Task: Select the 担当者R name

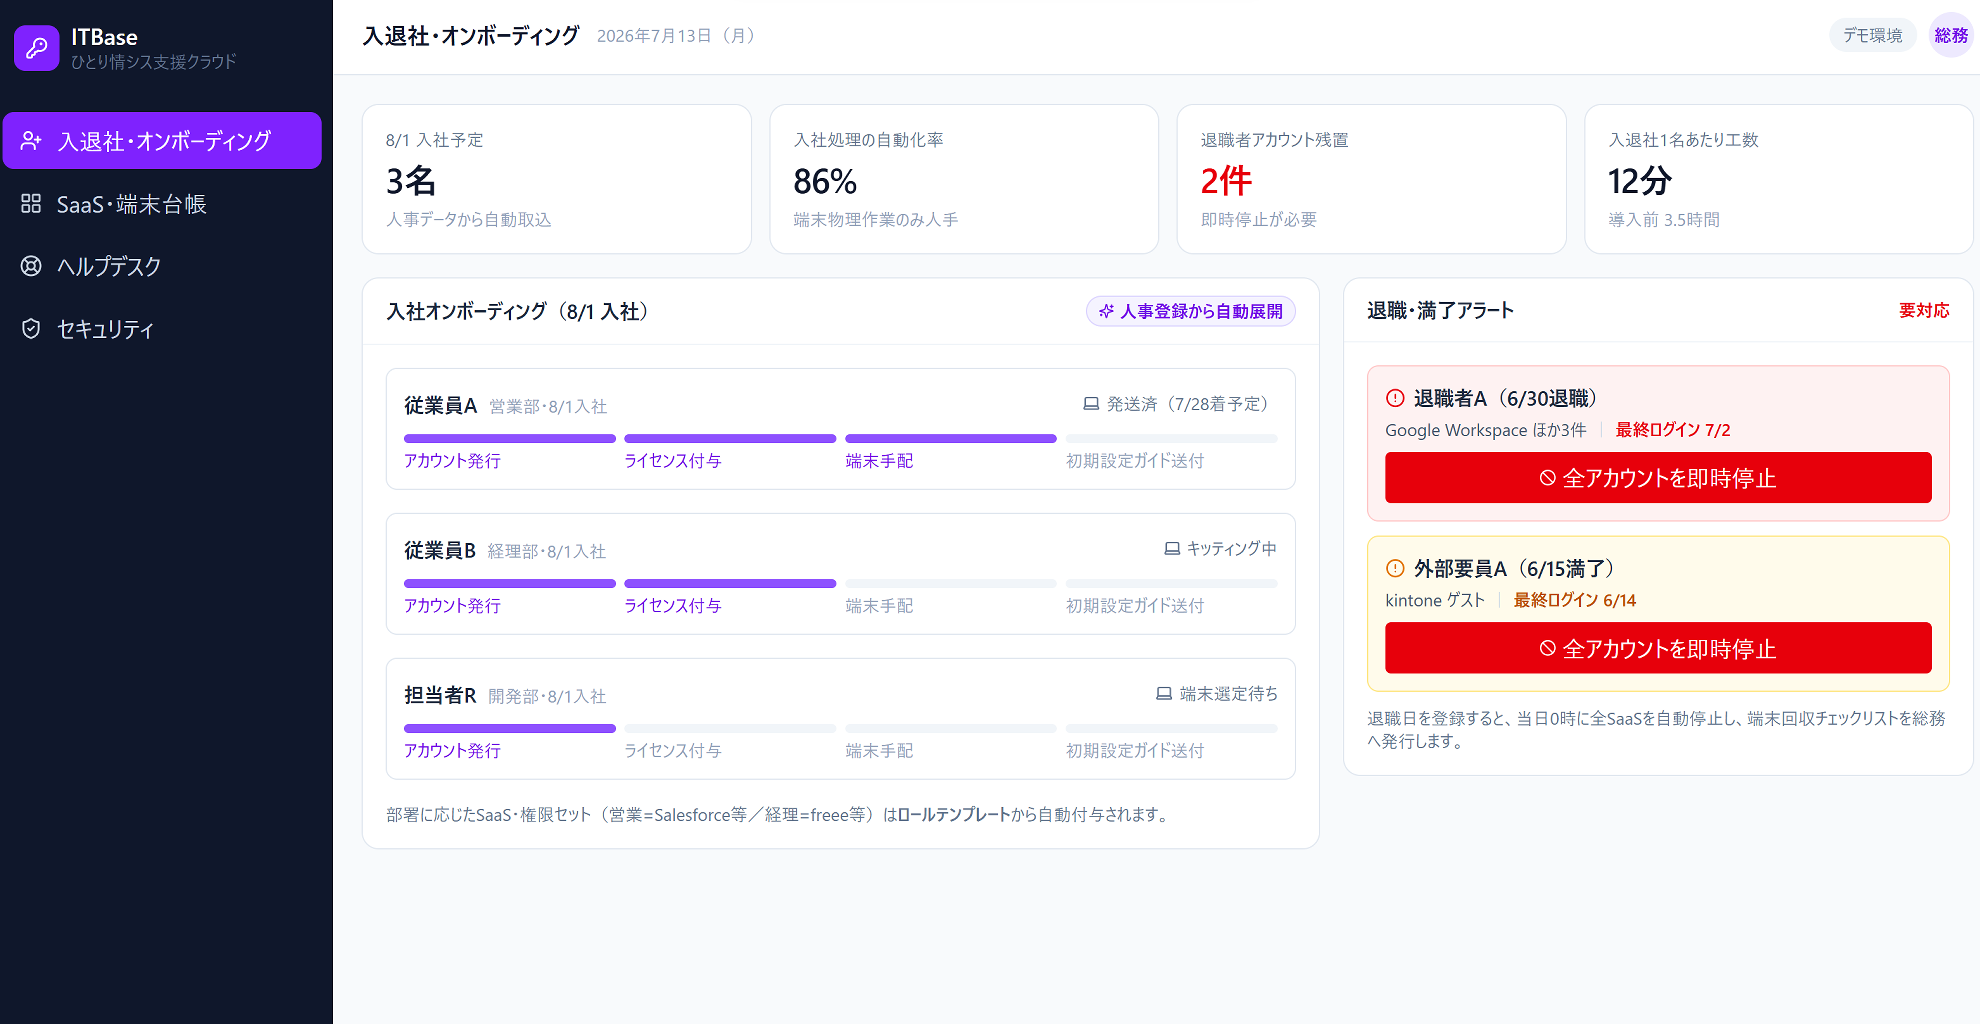Action: 440,695
